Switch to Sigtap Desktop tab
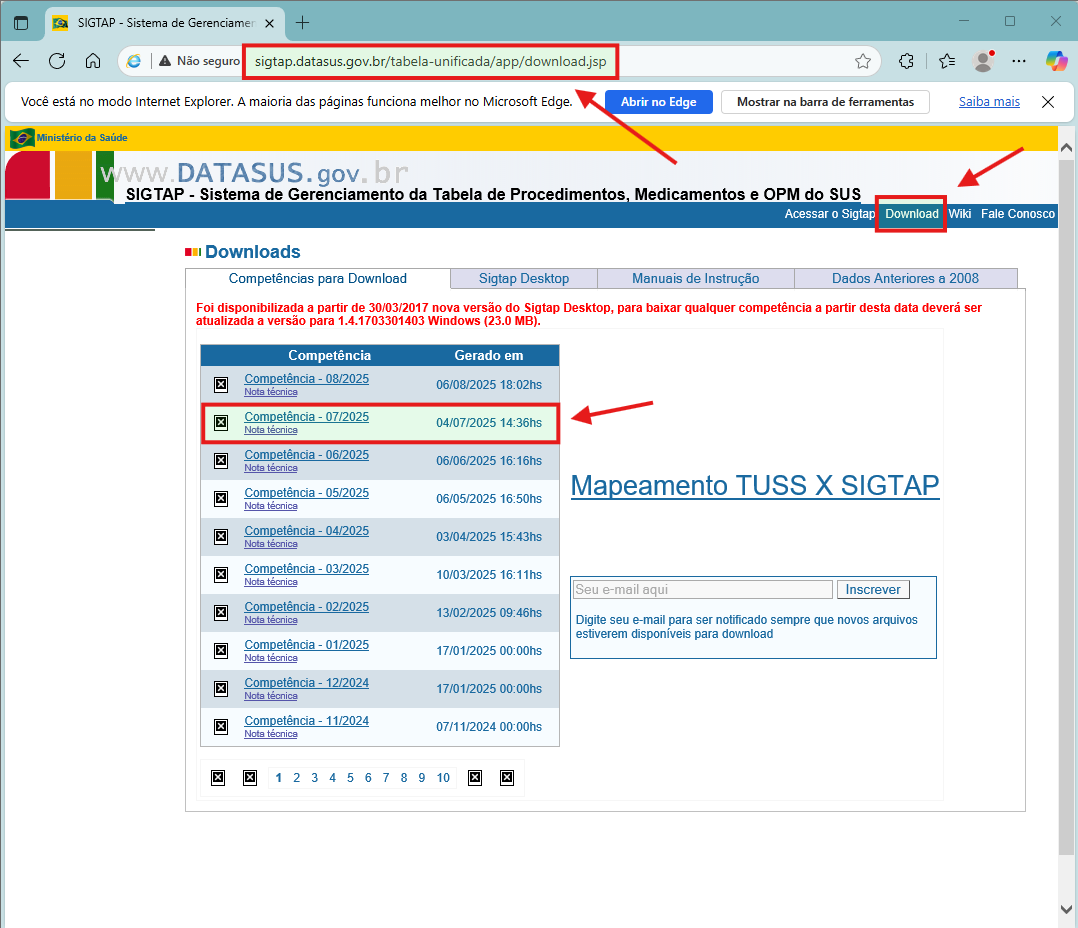Image resolution: width=1078 pixels, height=928 pixels. 523,279
